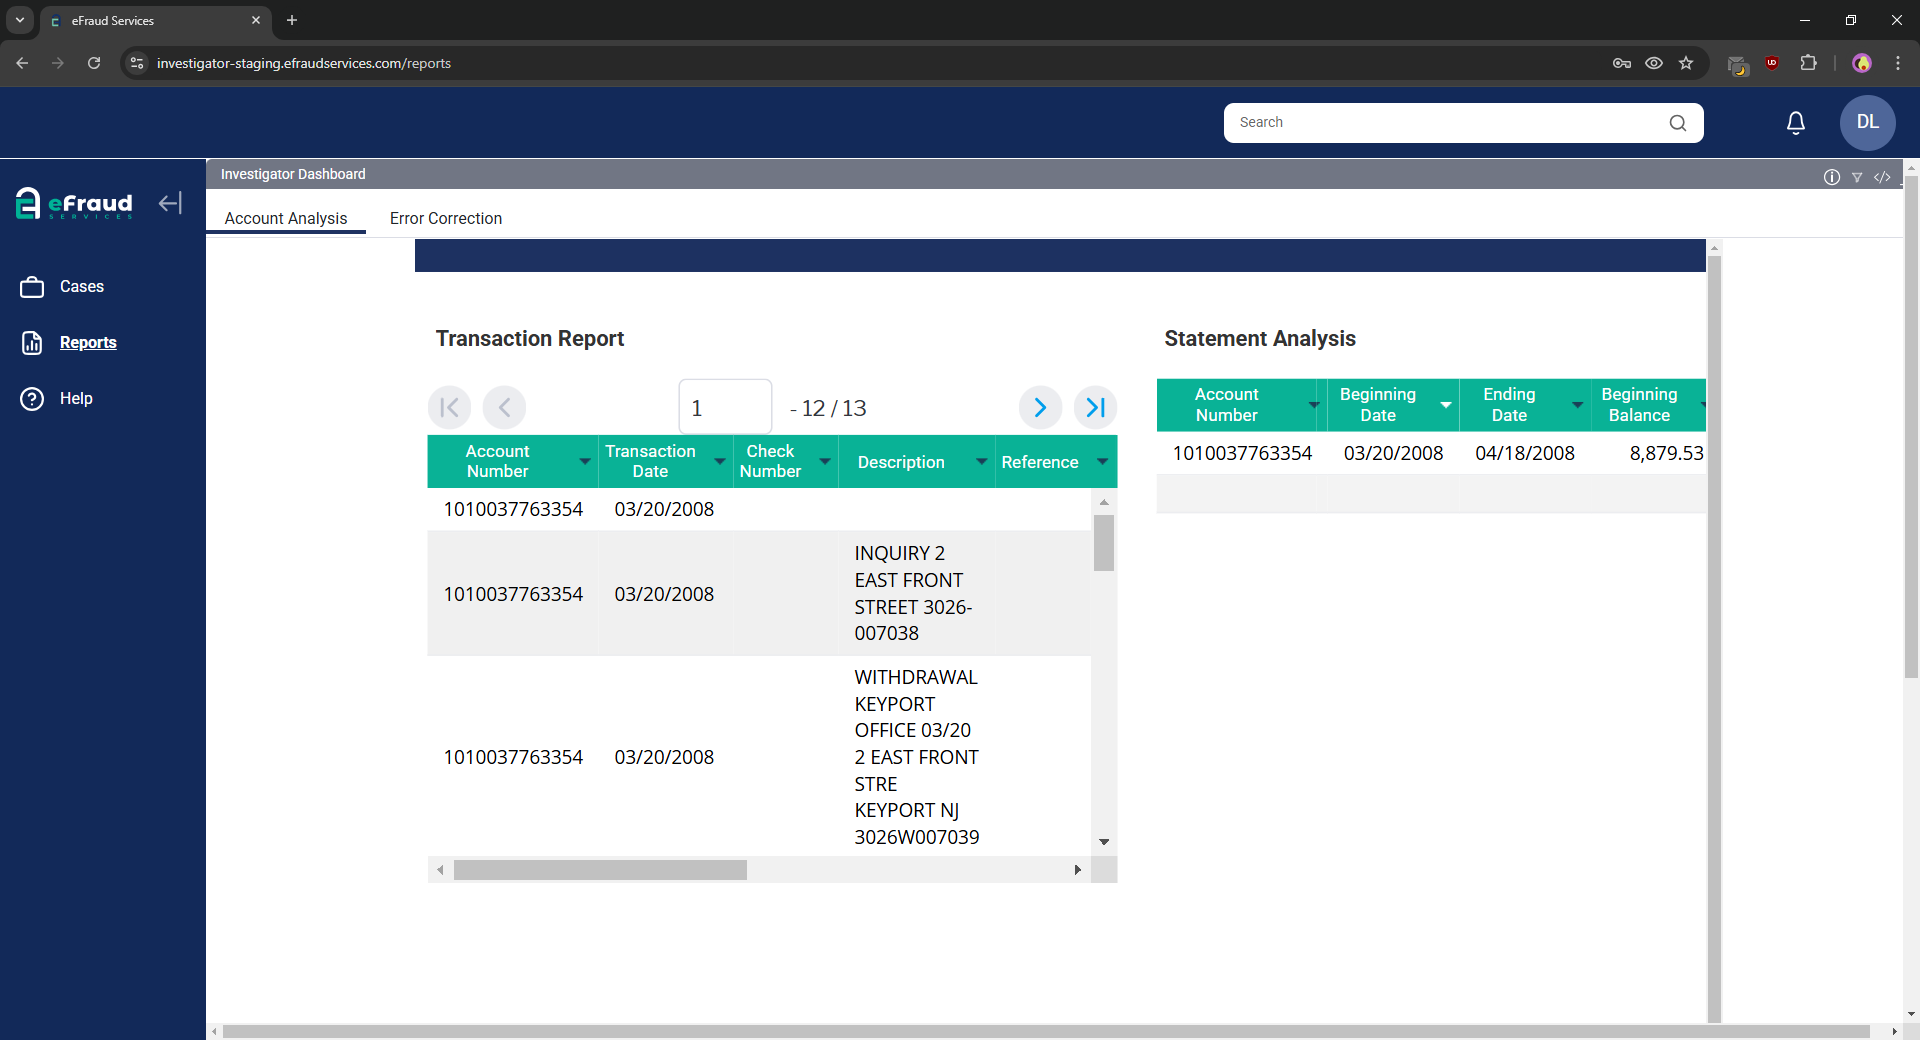The height and width of the screenshot is (1040, 1920).
Task: Click the WITHDRAWAL KEYPORT OFFICE description cell
Action: tap(917, 757)
